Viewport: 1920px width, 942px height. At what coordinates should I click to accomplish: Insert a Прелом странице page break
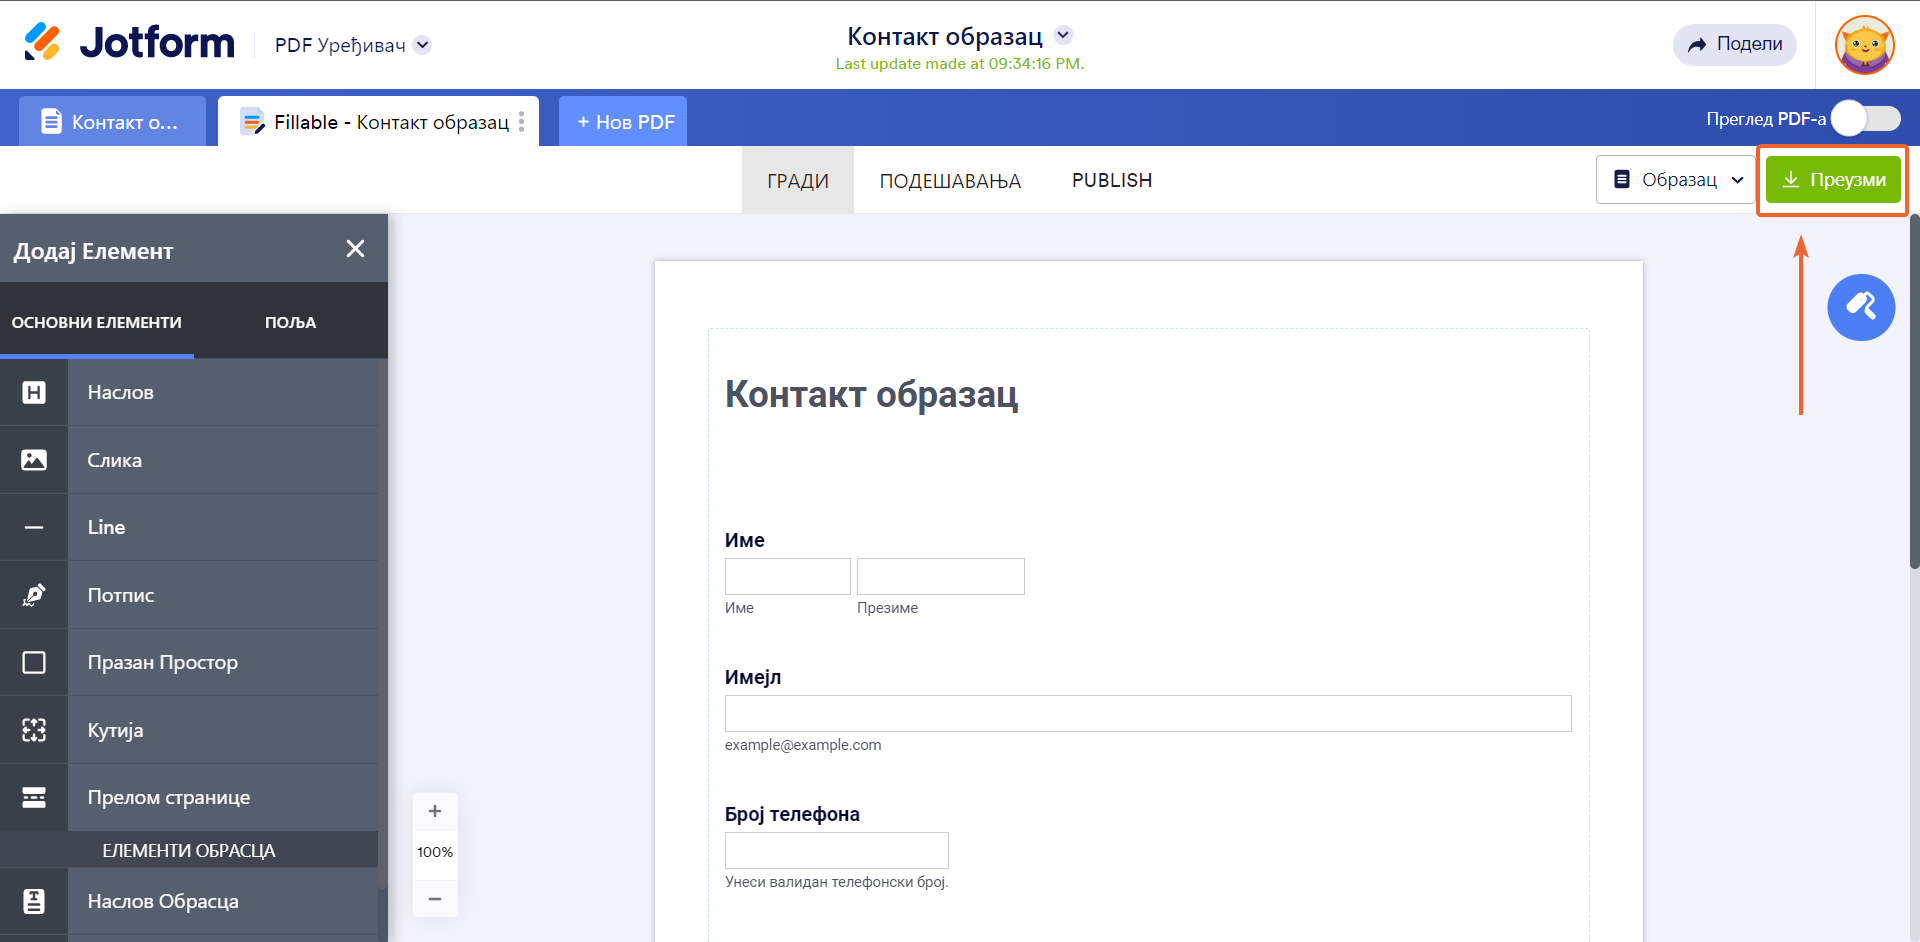tap(168, 798)
